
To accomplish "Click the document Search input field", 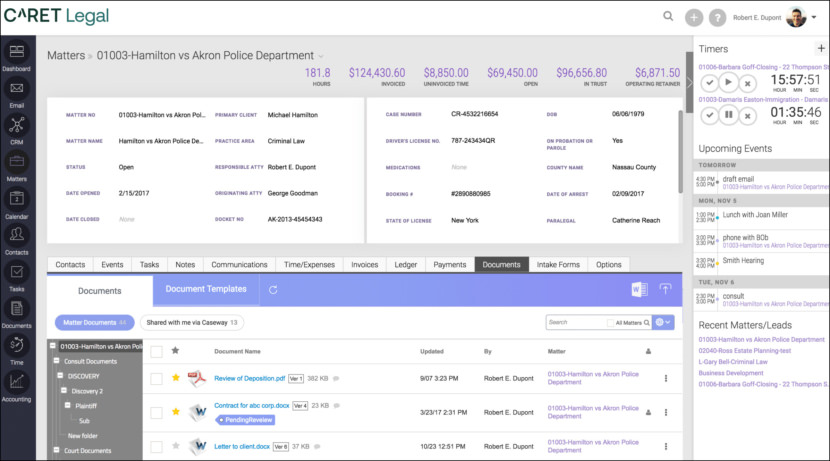I will pos(576,322).
